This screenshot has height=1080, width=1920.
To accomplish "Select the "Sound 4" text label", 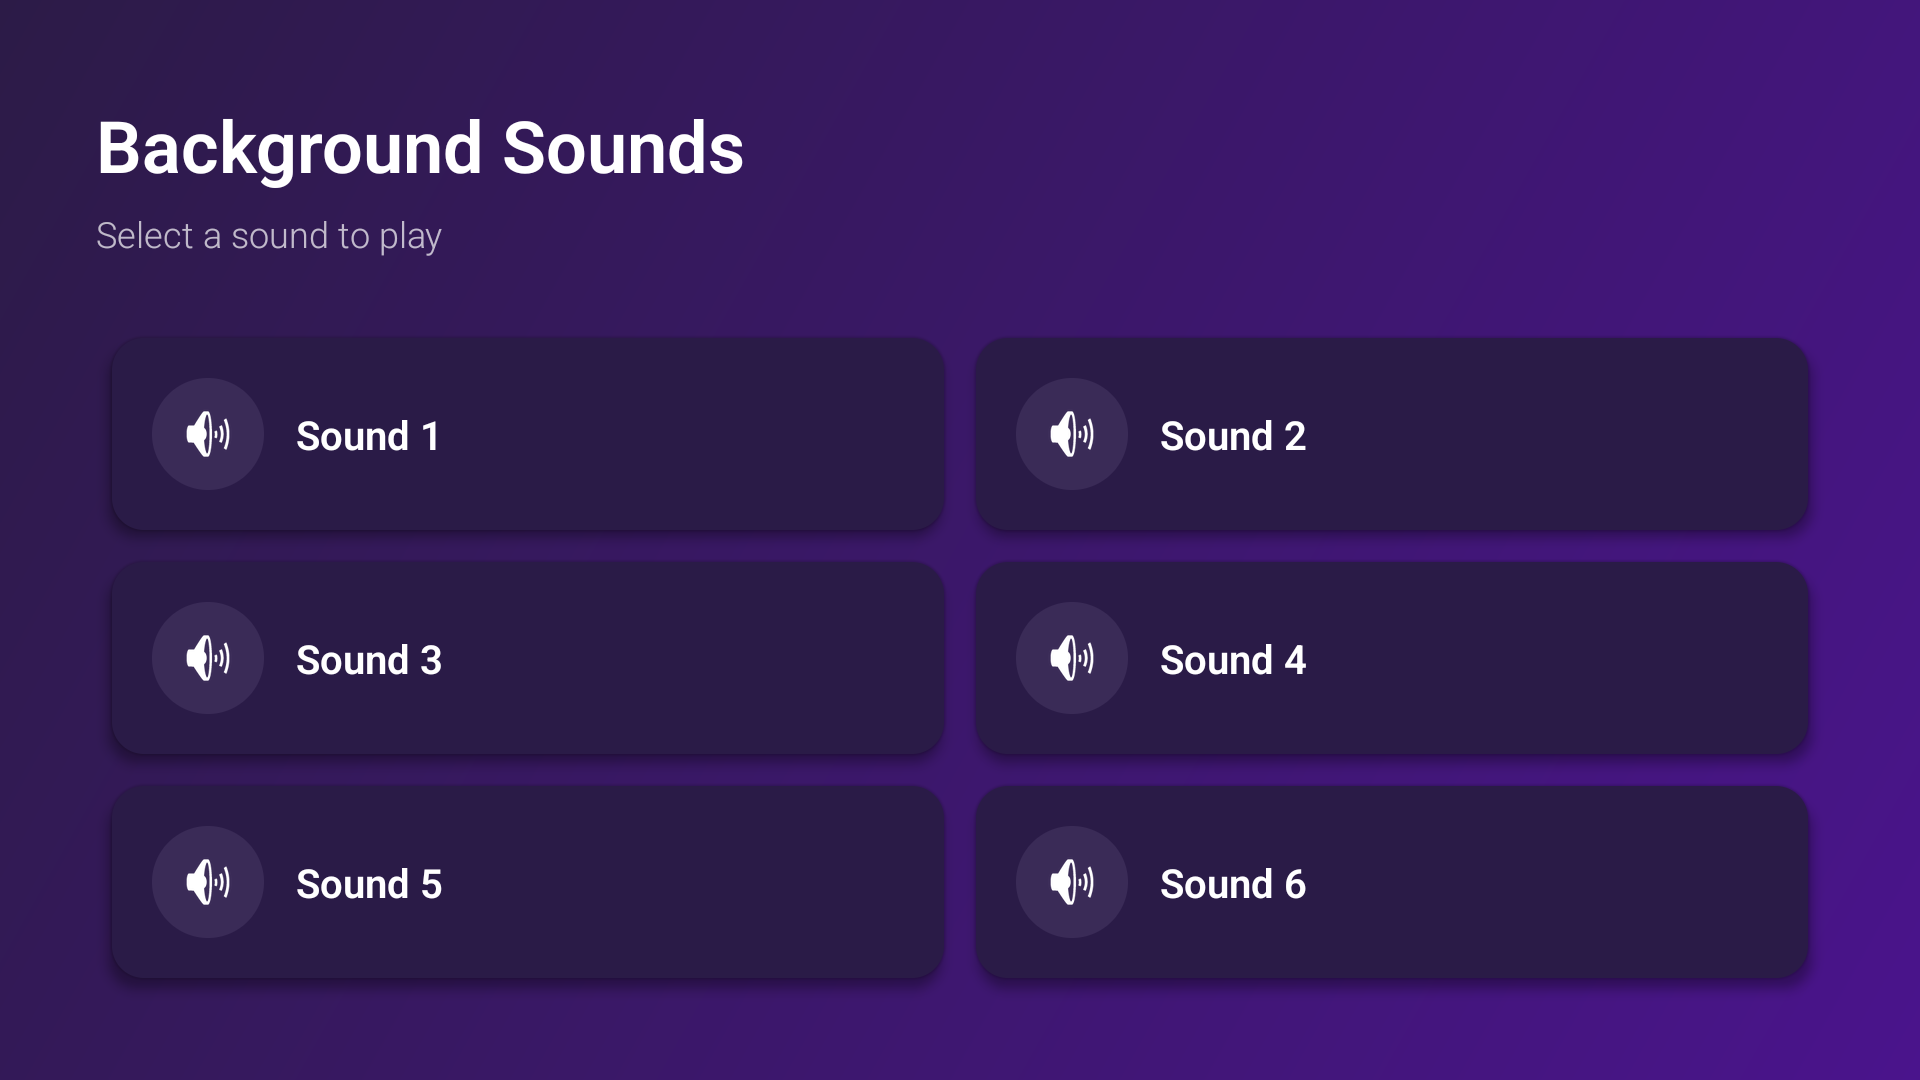I will point(1232,660).
